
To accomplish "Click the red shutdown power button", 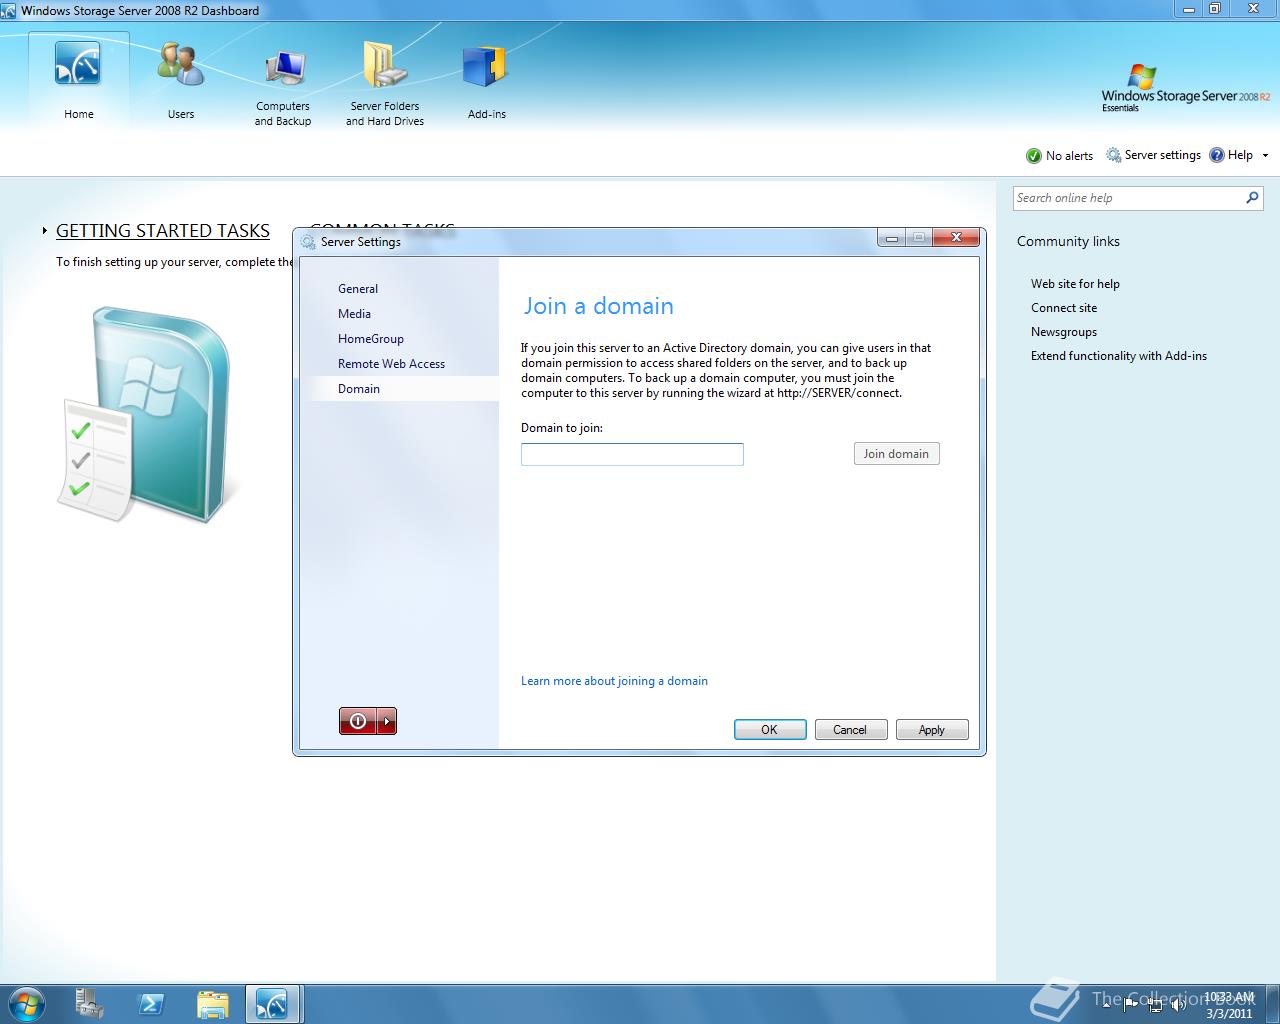I will [x=358, y=721].
